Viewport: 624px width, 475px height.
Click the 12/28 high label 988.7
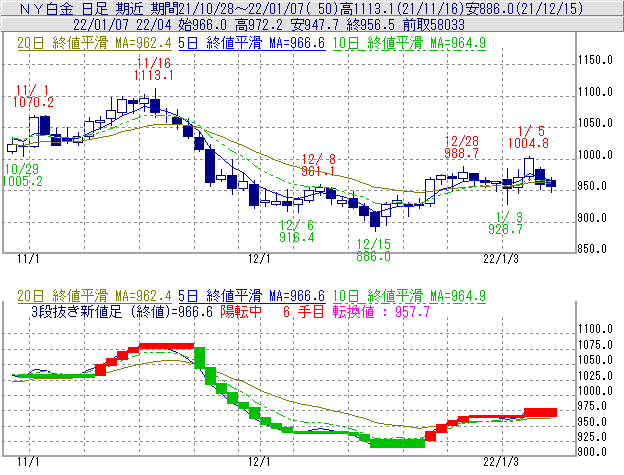pyautogui.click(x=461, y=153)
